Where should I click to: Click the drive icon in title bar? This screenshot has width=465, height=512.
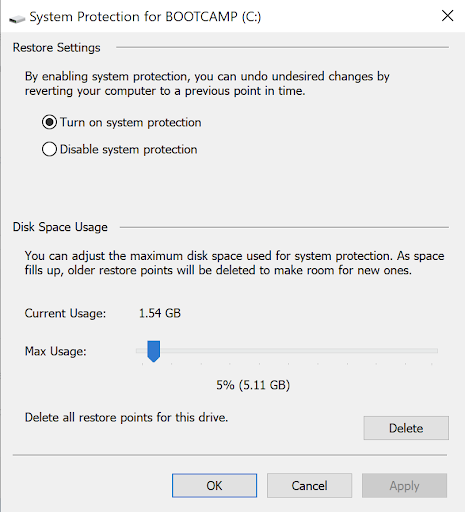17,19
